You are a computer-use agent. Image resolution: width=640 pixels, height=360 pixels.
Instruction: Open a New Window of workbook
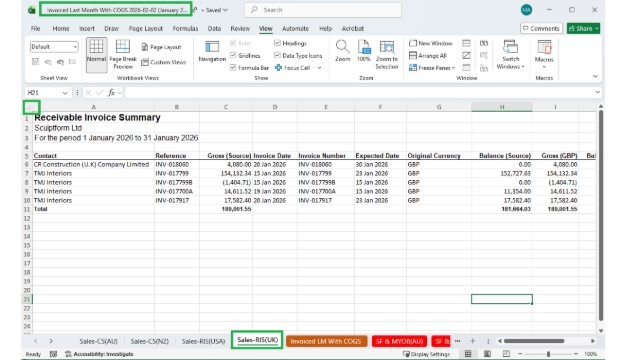(431, 43)
